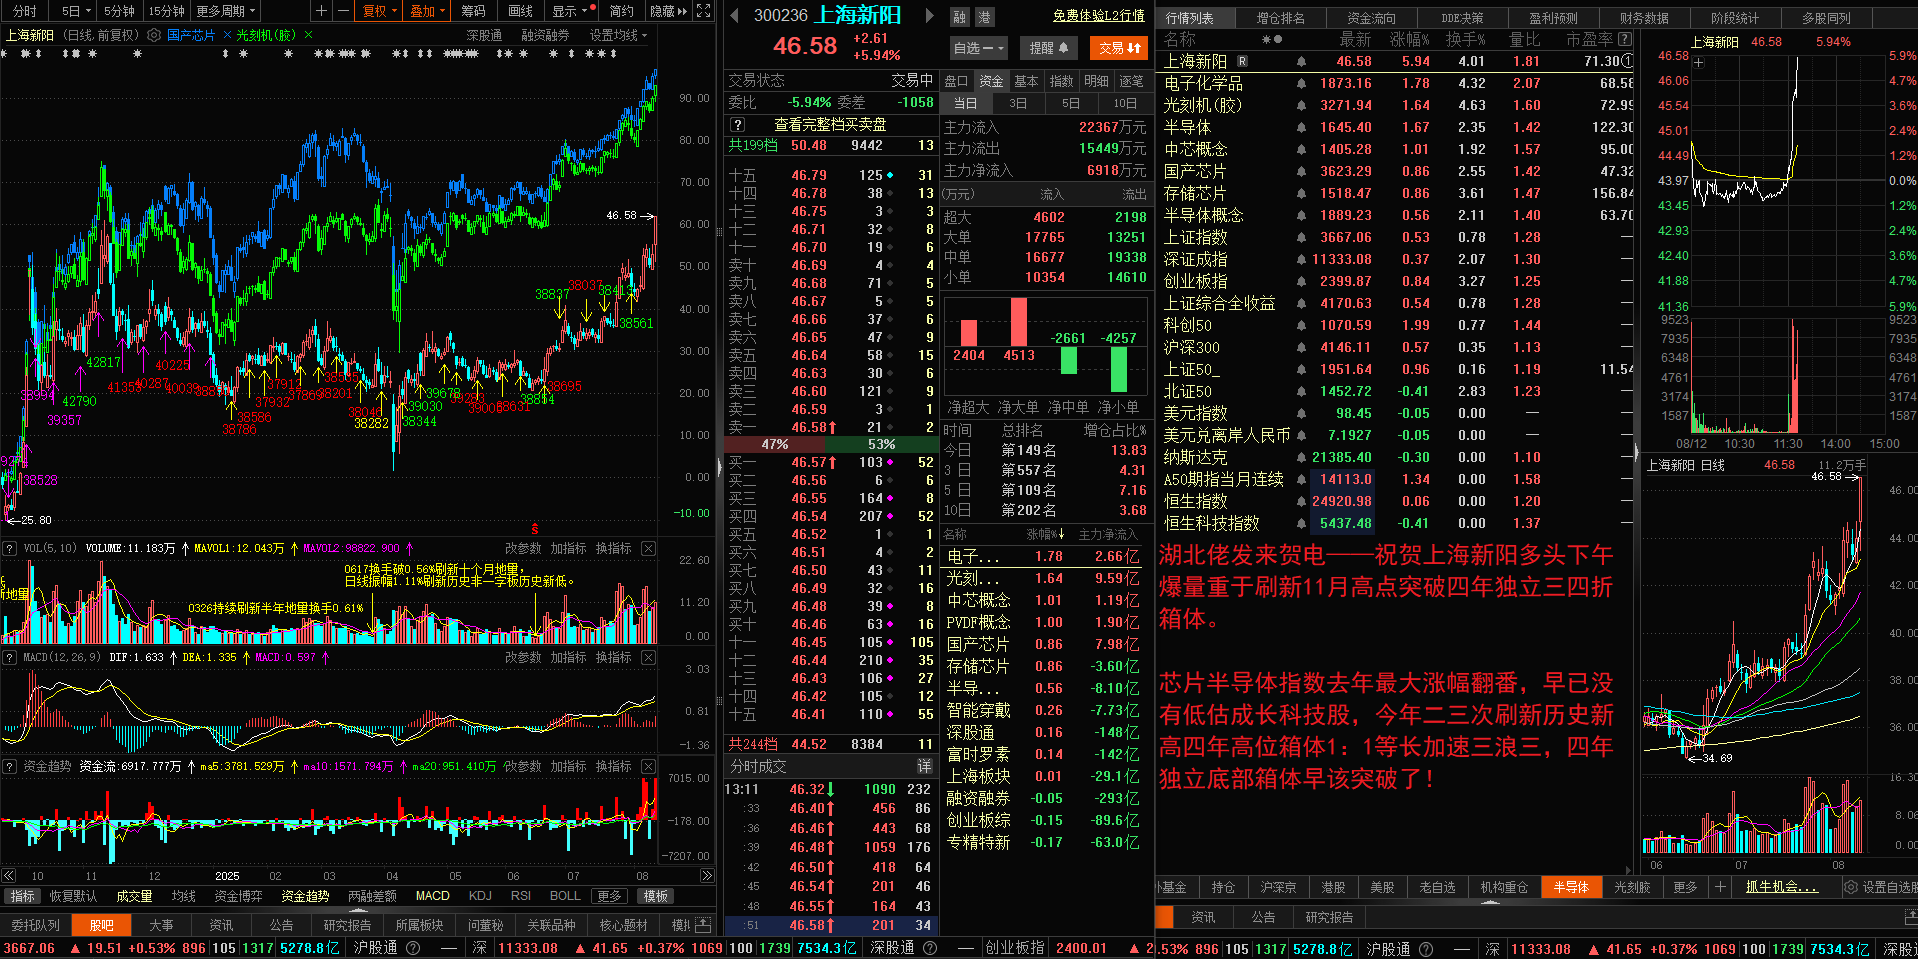Open the 自选 dropdown

[977, 48]
